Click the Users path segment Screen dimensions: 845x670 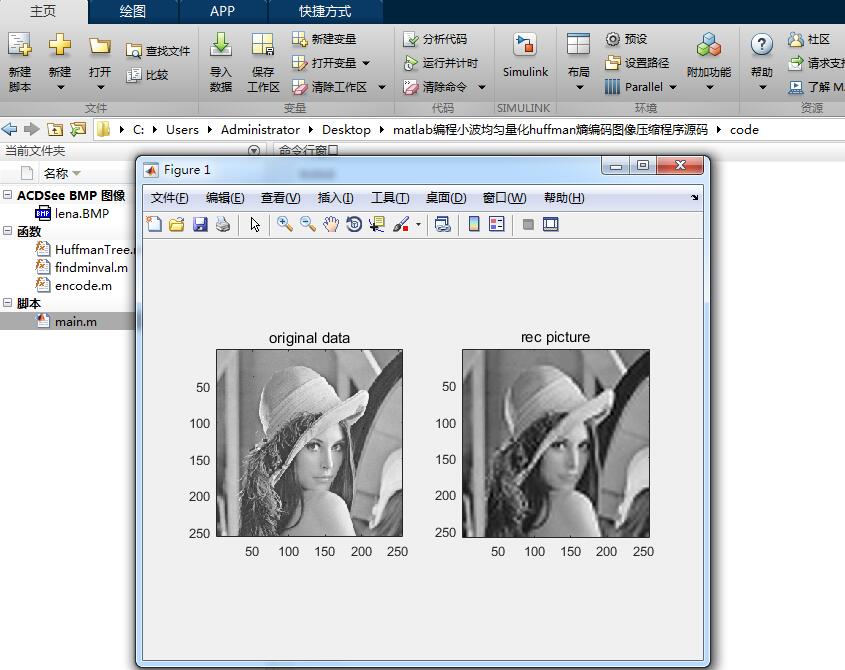182,130
